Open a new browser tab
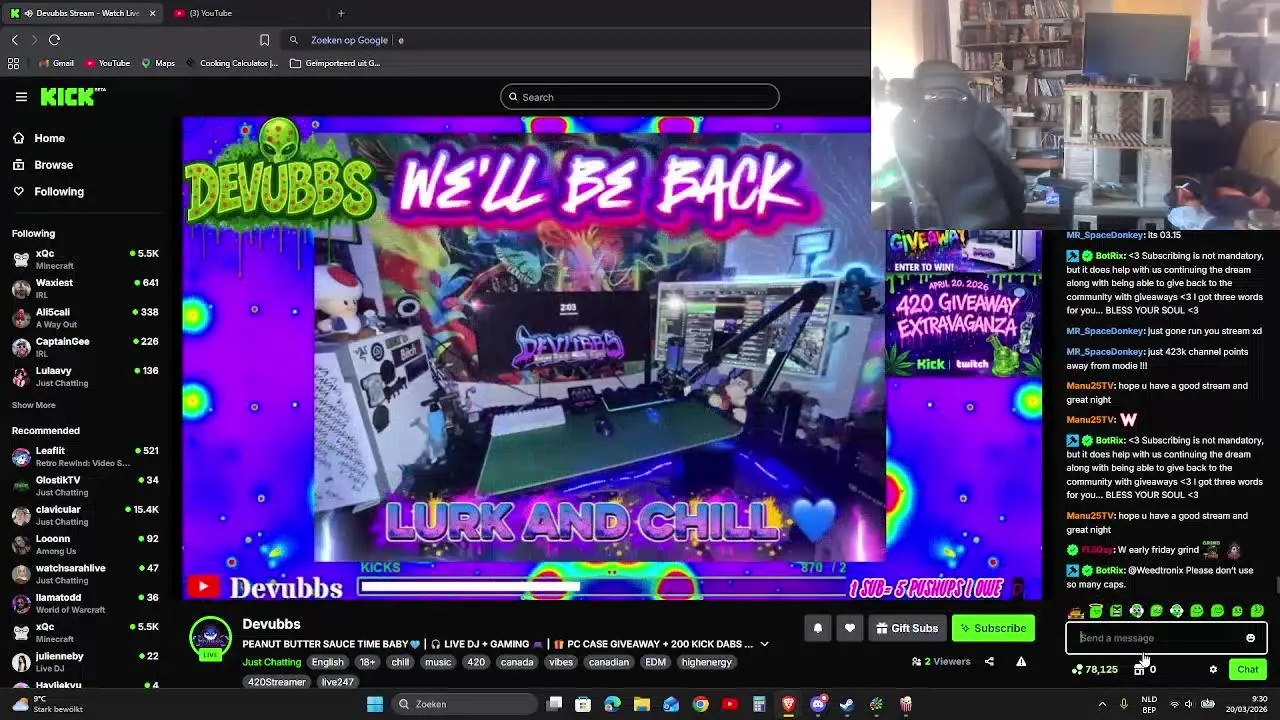 (341, 13)
